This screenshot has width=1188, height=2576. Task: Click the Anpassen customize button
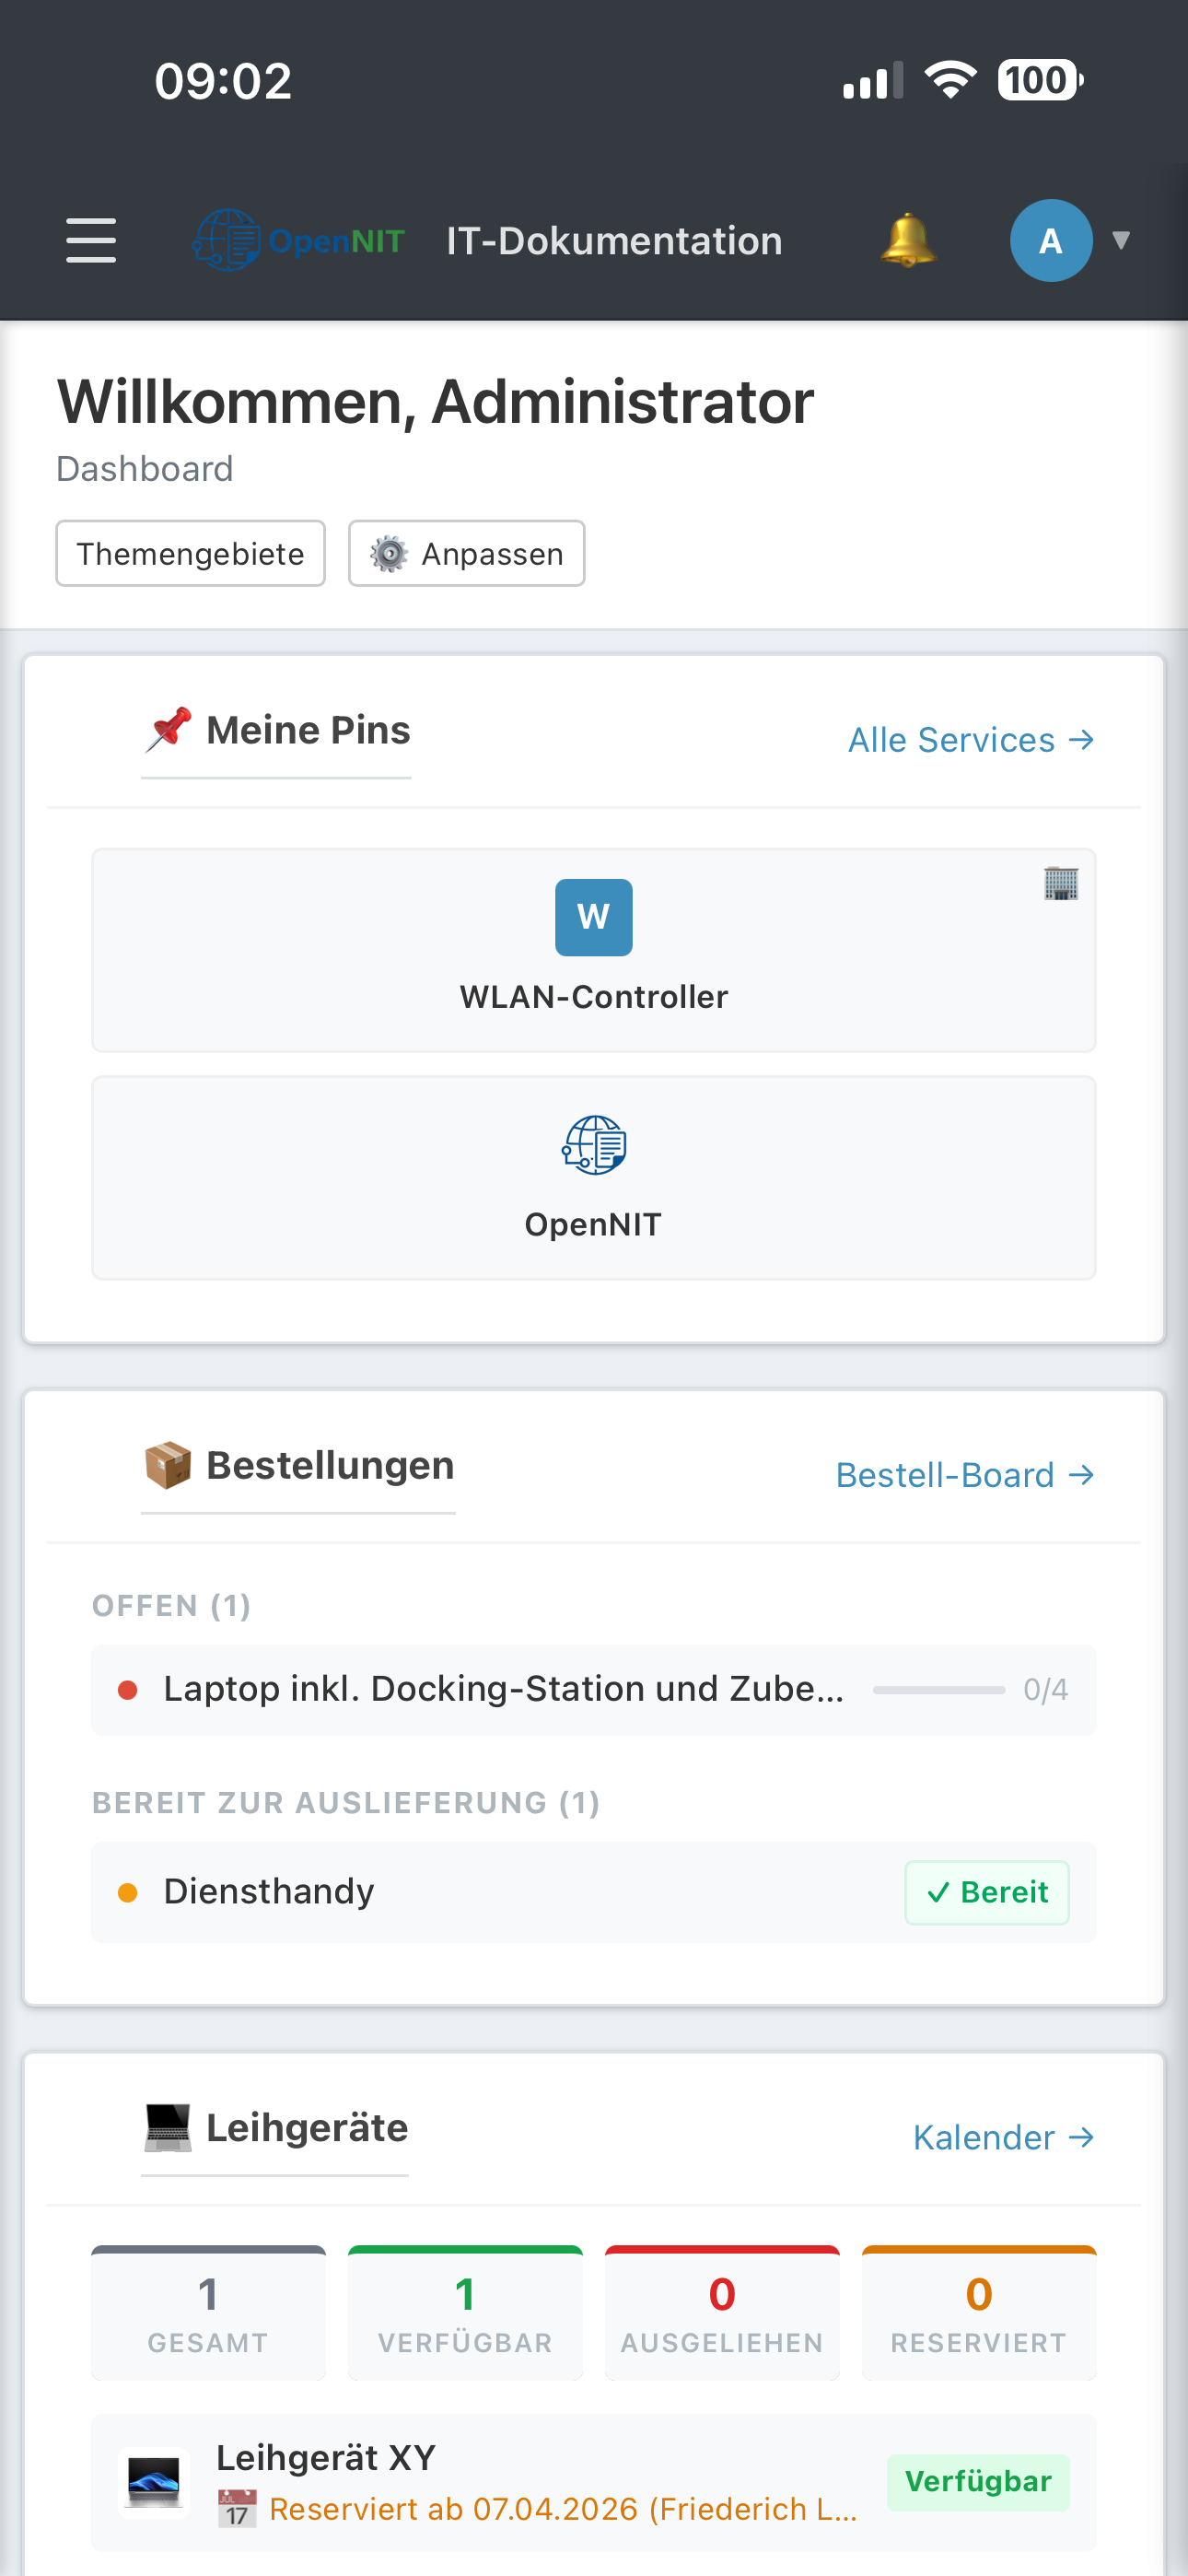(x=466, y=554)
